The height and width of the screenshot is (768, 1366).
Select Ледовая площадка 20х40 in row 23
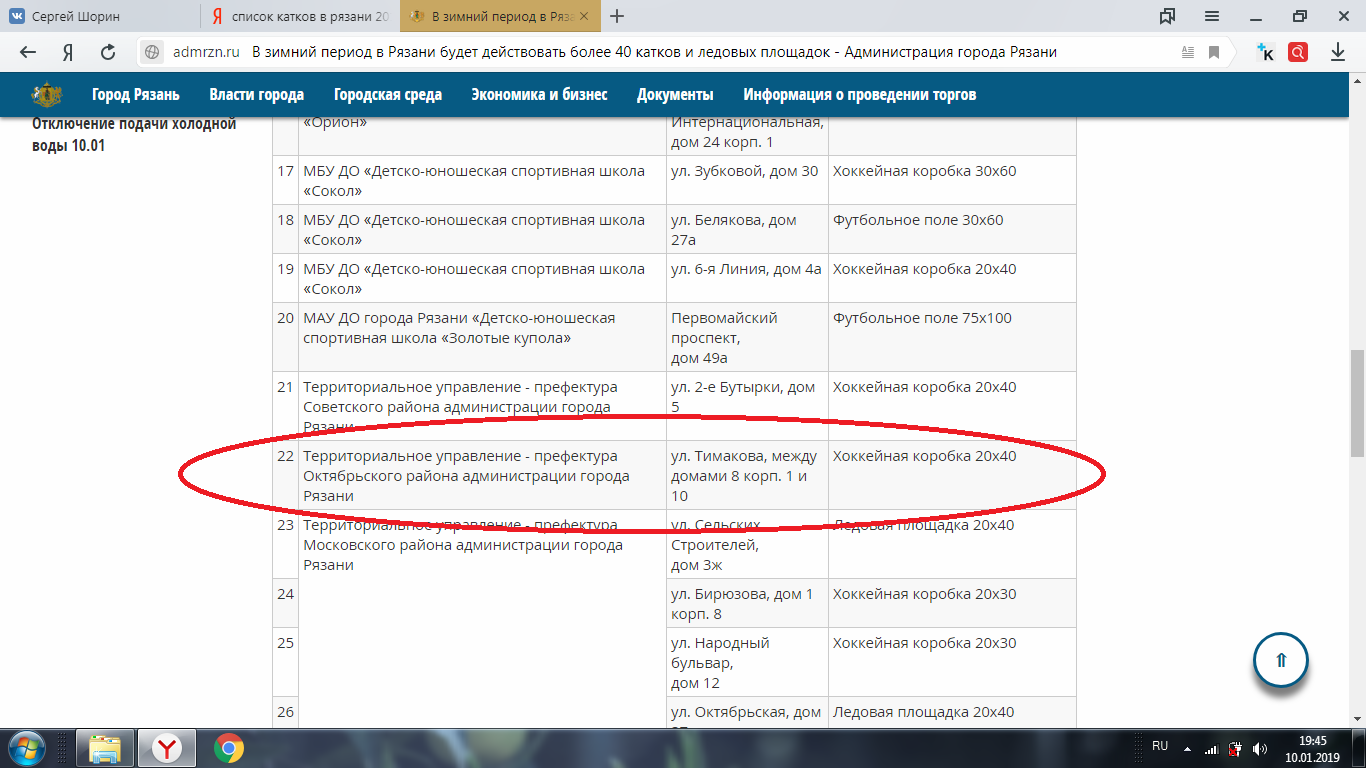point(952,544)
